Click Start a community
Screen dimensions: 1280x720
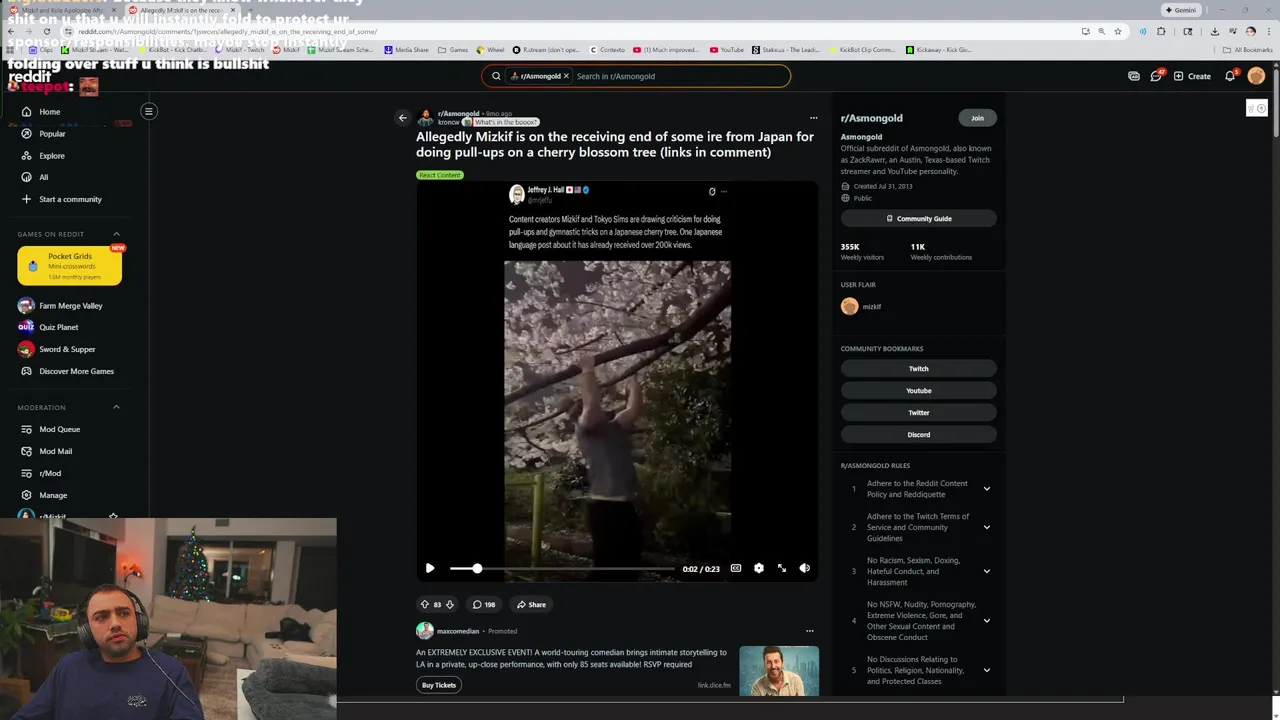click(x=70, y=199)
